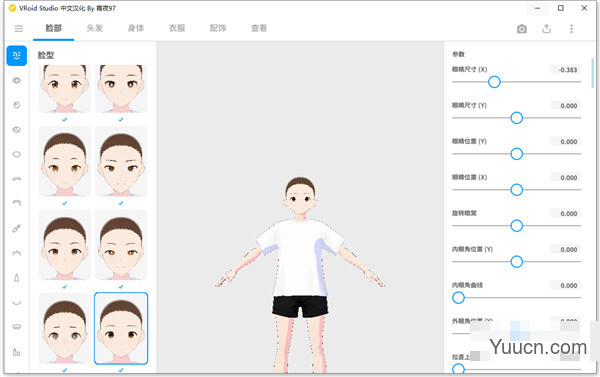Select the mouth curve category icon
The image size is (600, 377).
coord(16,302)
